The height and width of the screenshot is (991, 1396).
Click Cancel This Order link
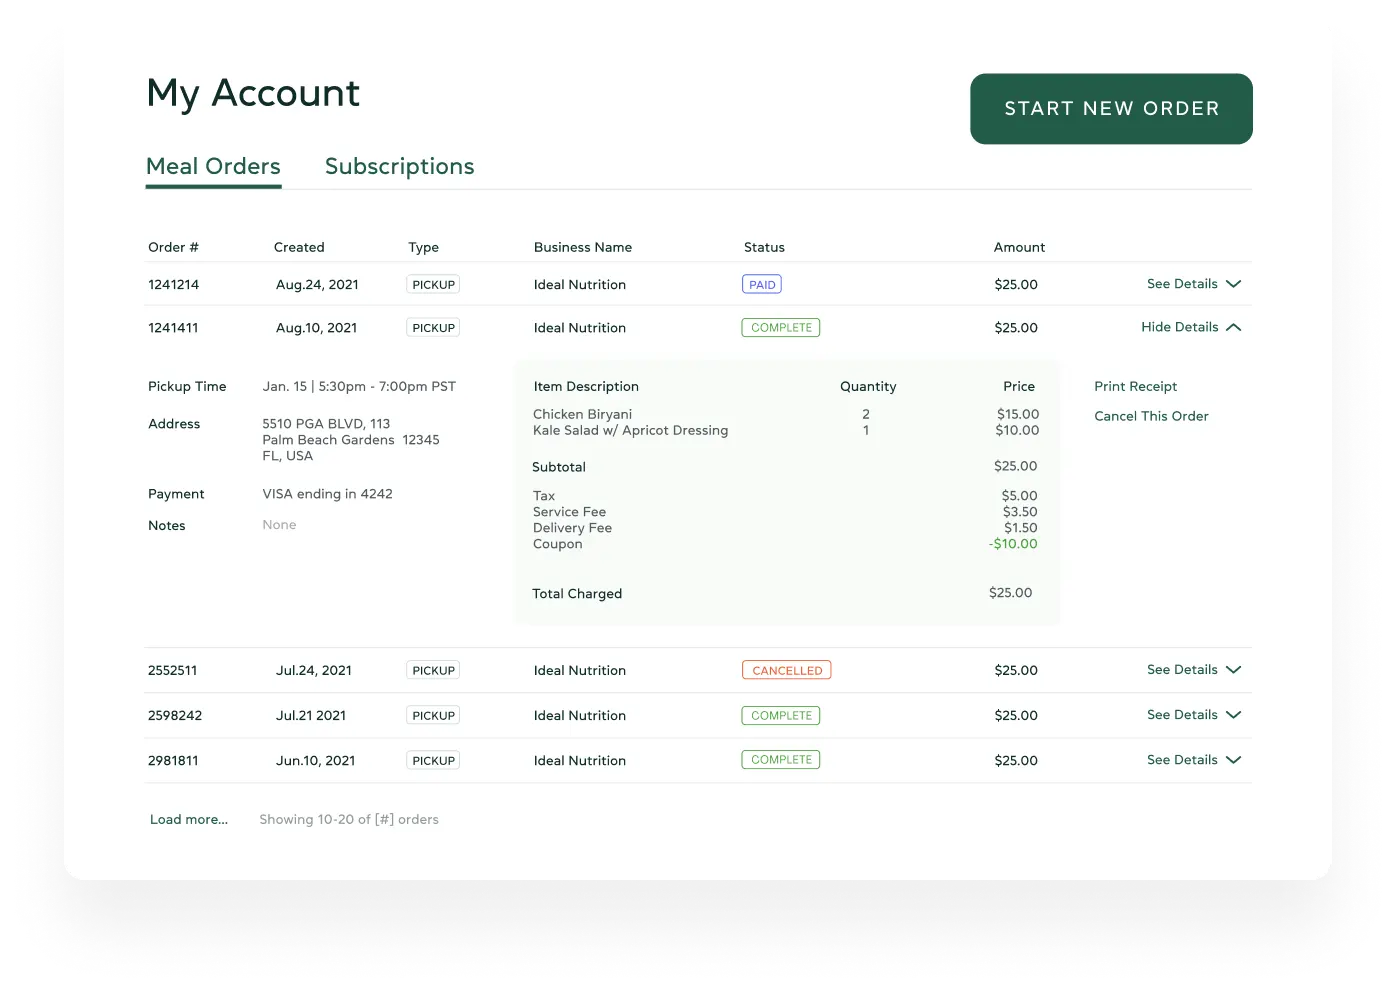tap(1151, 416)
